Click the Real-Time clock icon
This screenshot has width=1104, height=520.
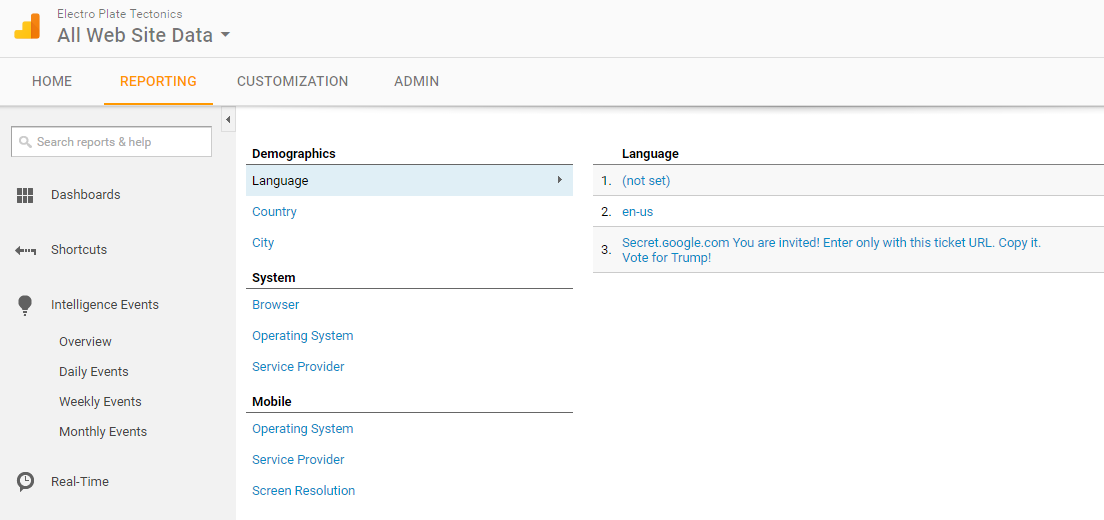point(25,482)
